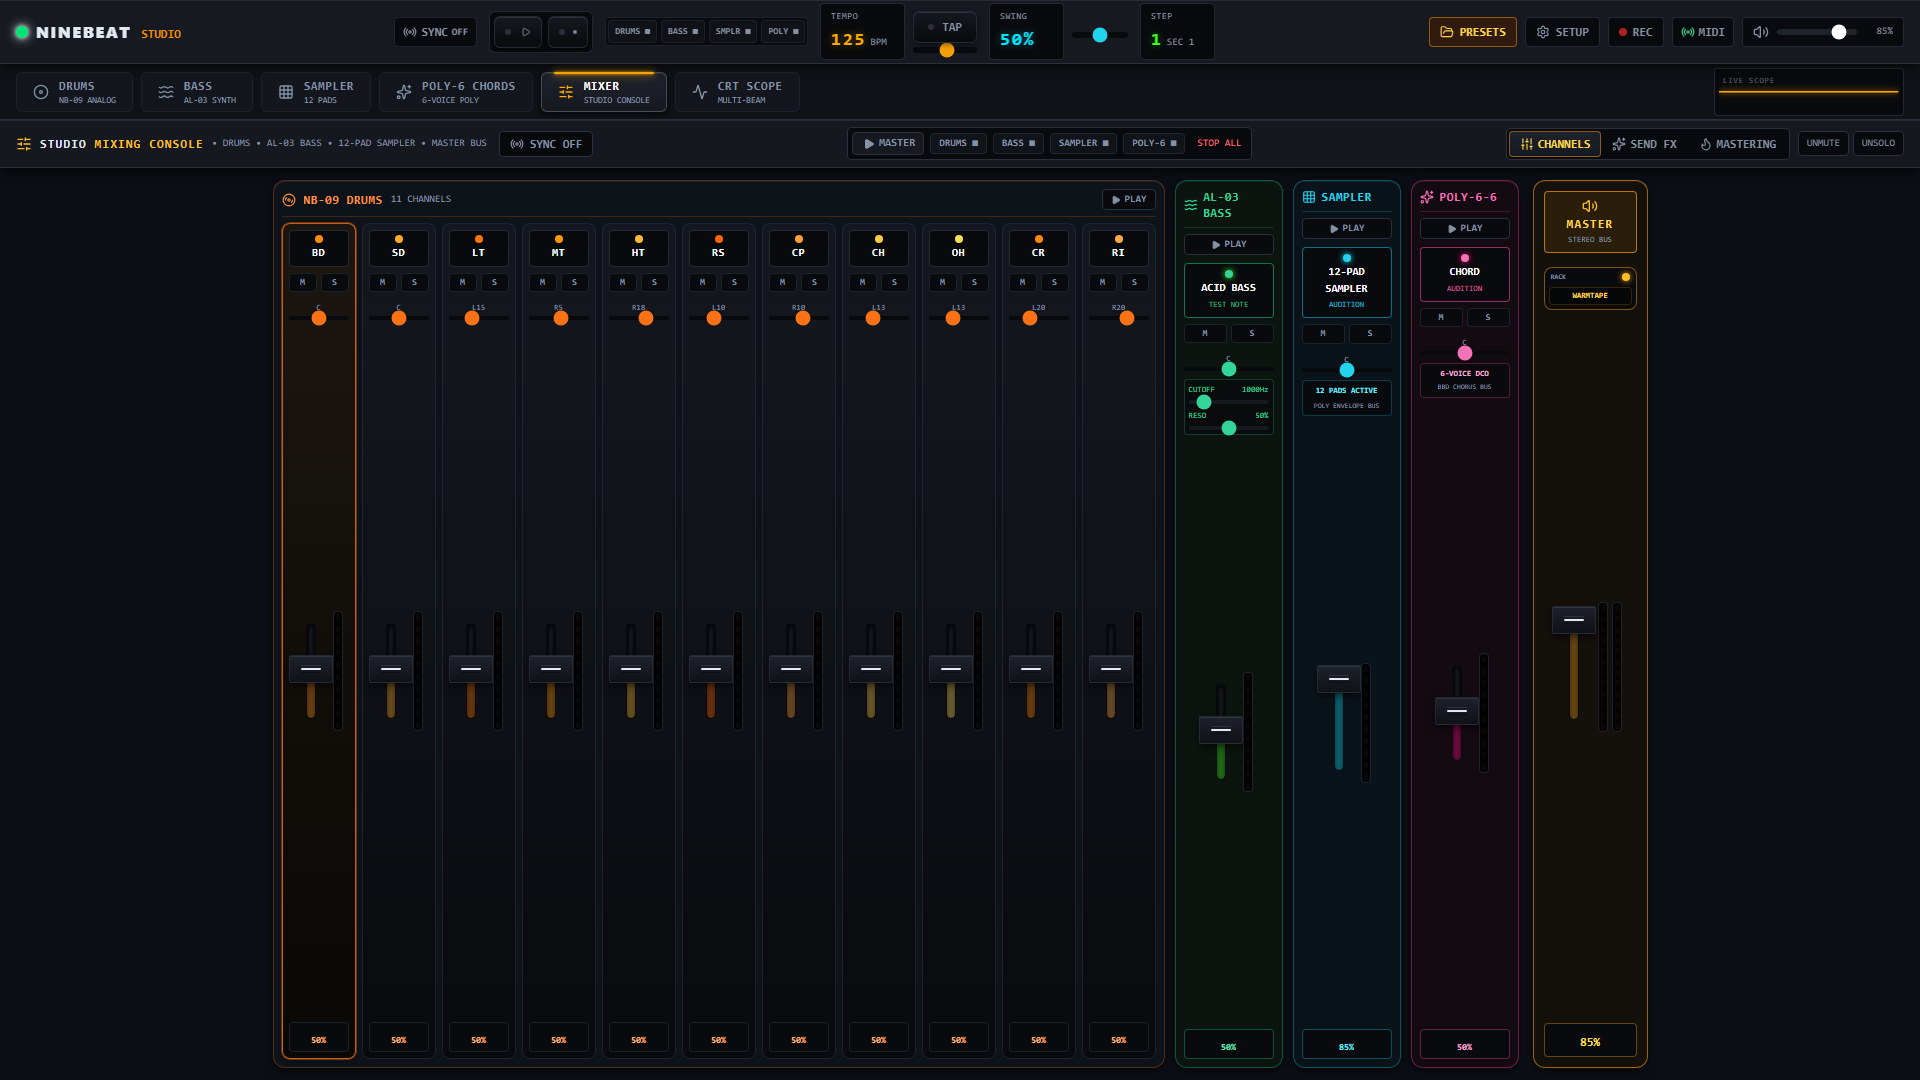Click the Unsolo button
The height and width of the screenshot is (1080, 1920).
tap(1878, 143)
